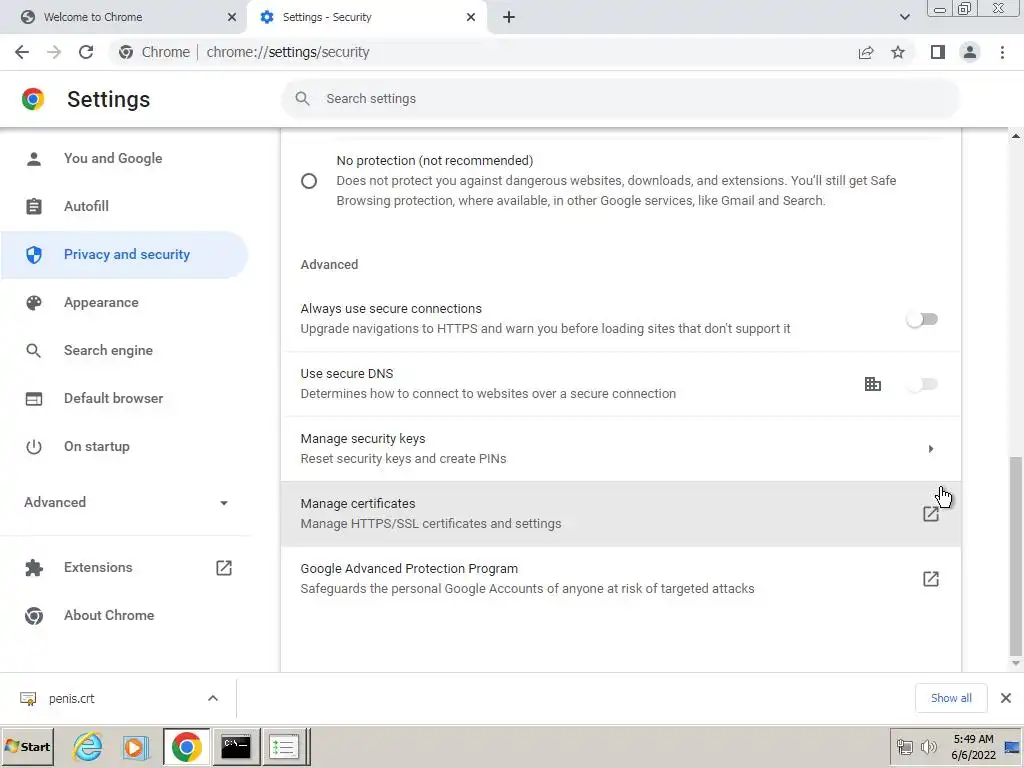Image resolution: width=1024 pixels, height=768 pixels.
Task: Select No protection radio button
Action: tap(309, 181)
